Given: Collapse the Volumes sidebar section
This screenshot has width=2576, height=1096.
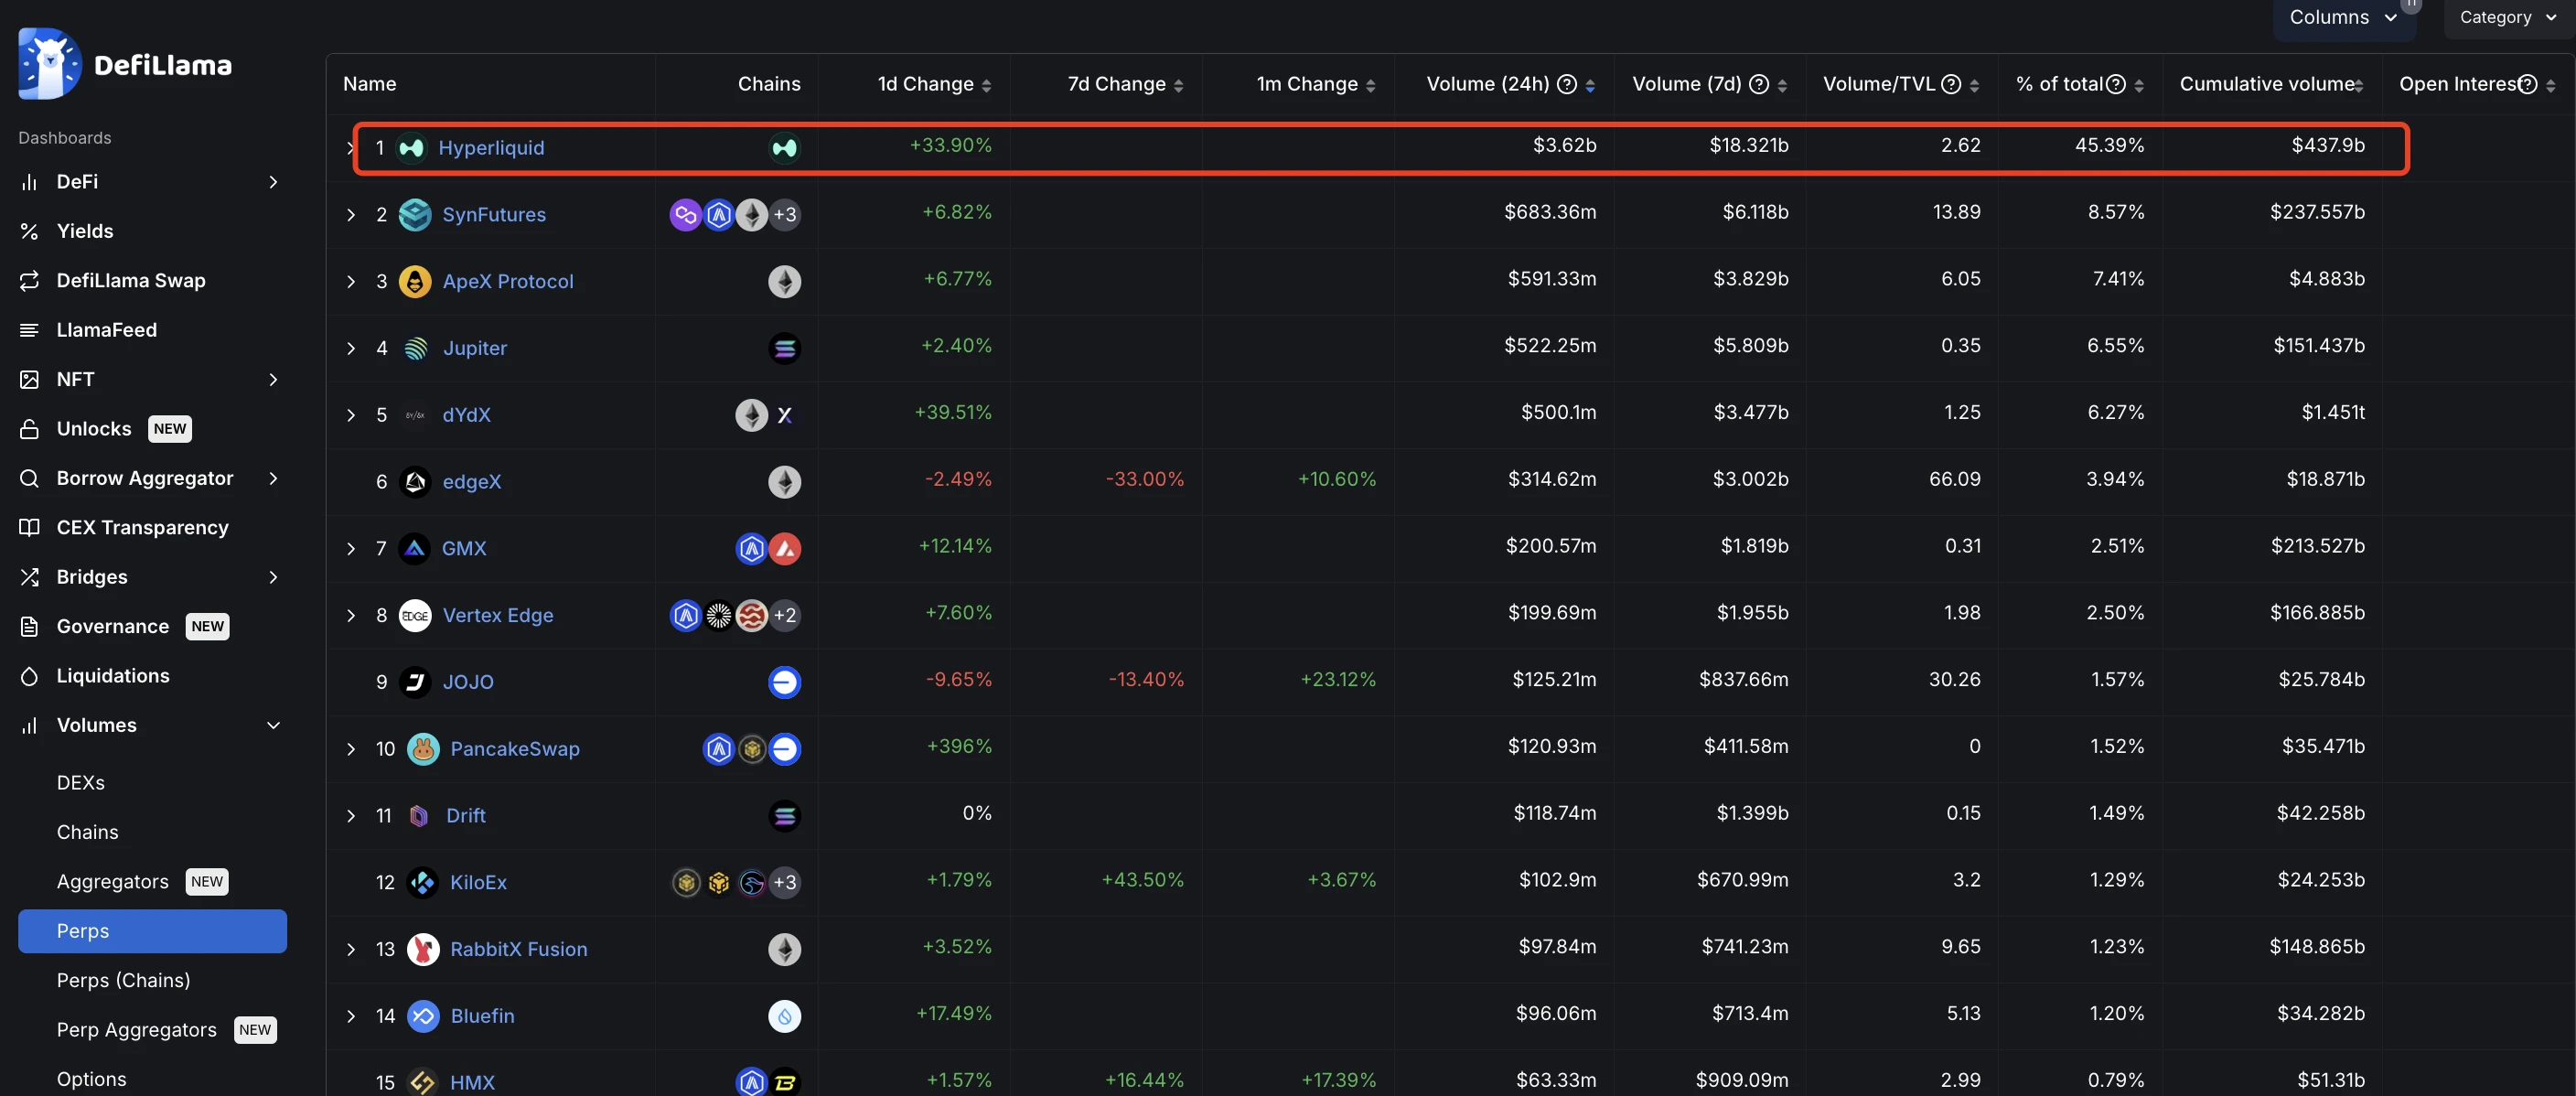Looking at the screenshot, I should (273, 725).
